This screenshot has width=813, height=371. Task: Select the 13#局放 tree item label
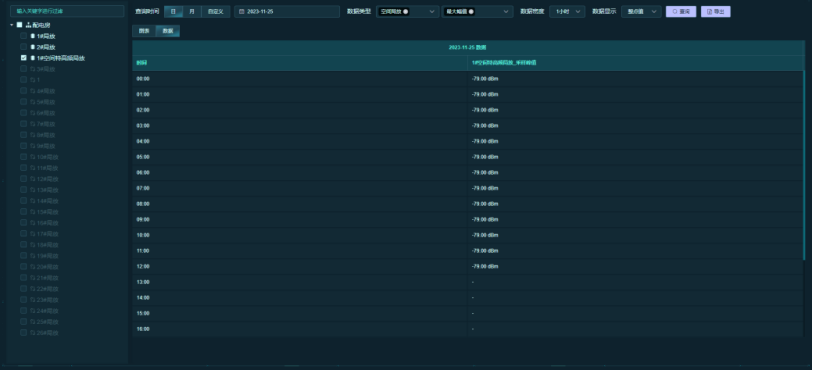47,190
